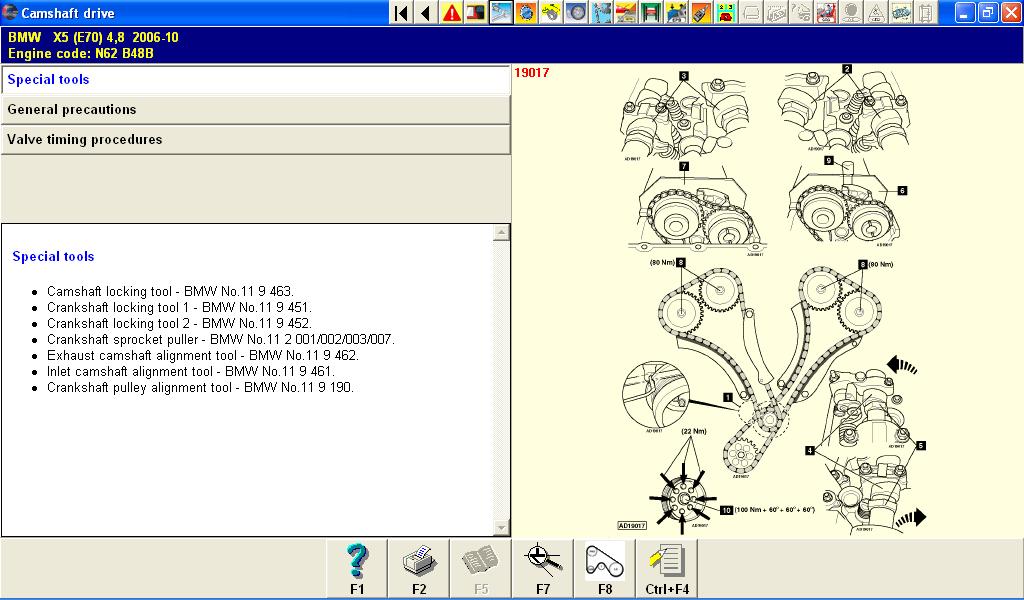Open the blue dotted-ring icon on orange
Viewport: 1024px width, 600px height.
526,12
